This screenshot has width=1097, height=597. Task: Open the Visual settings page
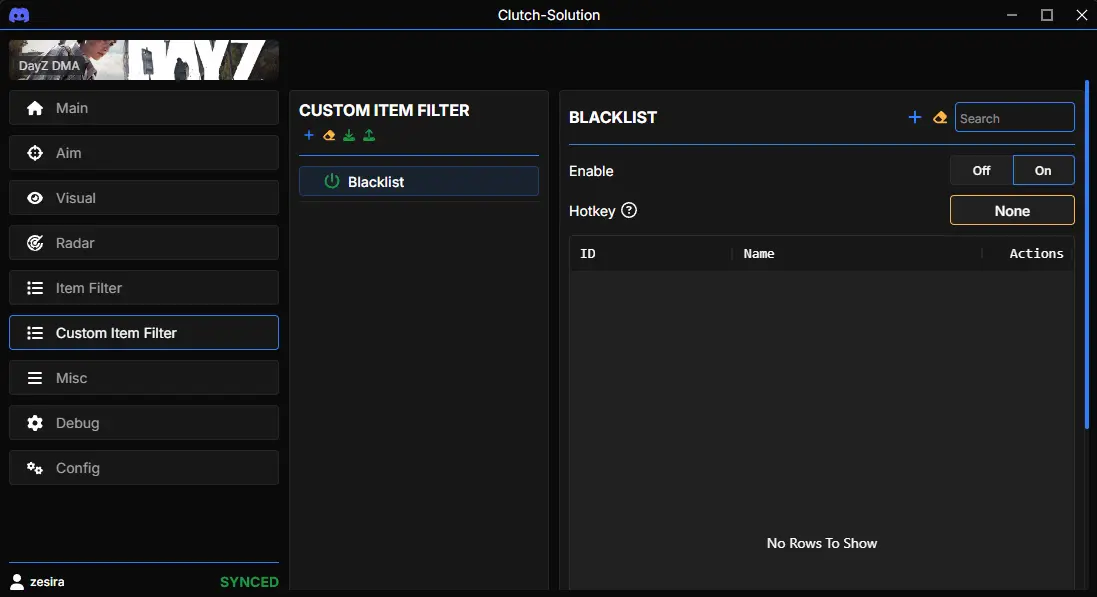point(143,198)
